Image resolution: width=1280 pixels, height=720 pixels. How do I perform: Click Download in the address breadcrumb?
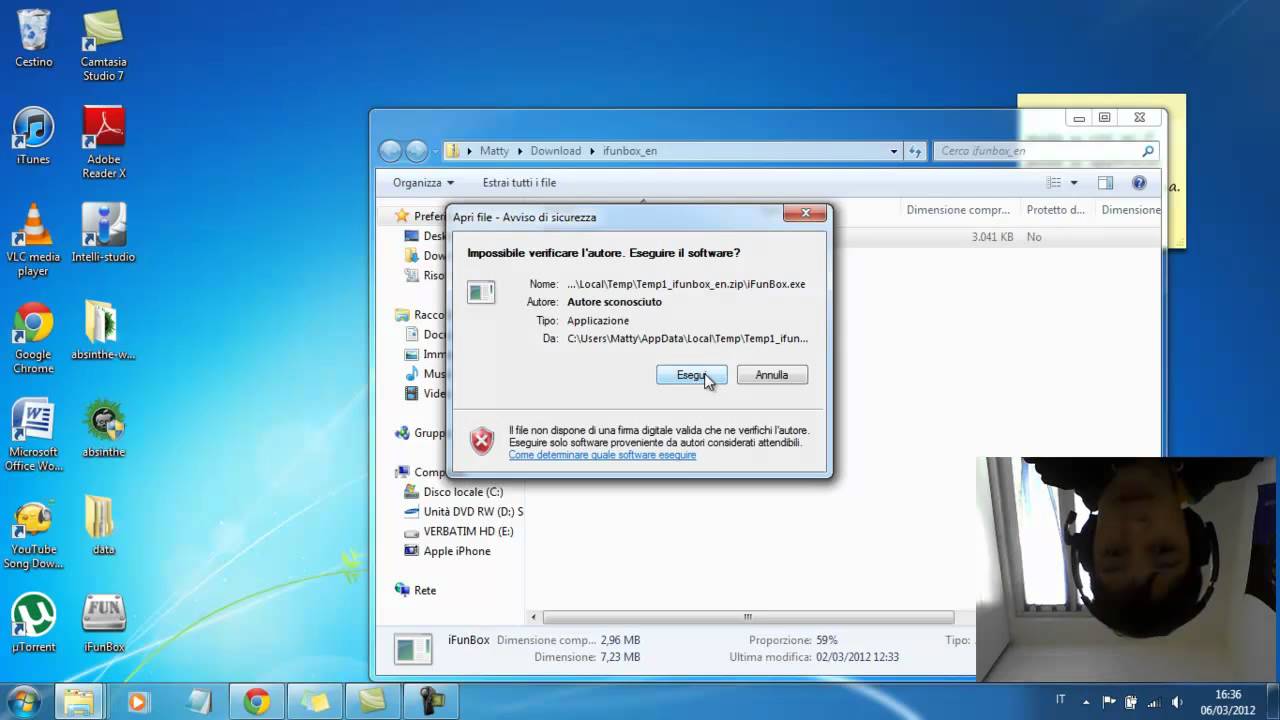(555, 151)
